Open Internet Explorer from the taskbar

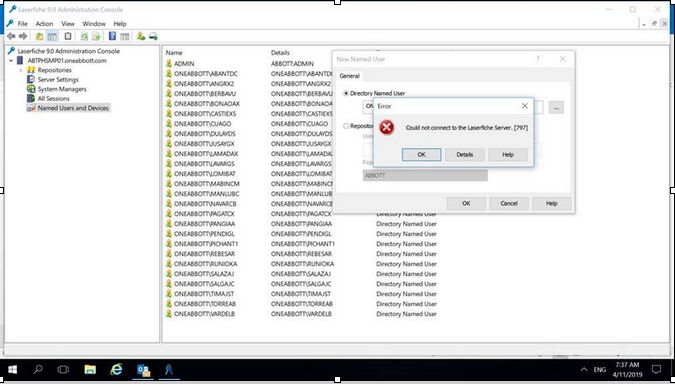pos(116,369)
